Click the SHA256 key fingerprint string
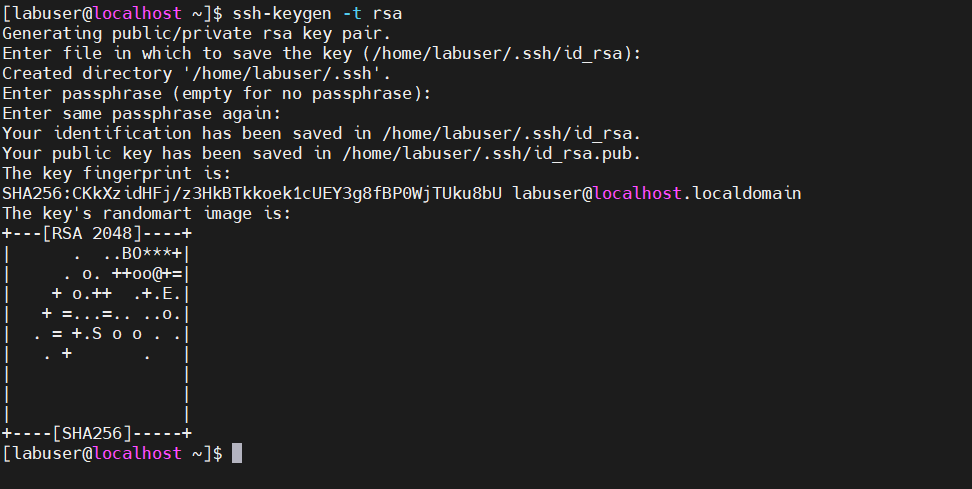The width and height of the screenshot is (972, 489). [252, 193]
